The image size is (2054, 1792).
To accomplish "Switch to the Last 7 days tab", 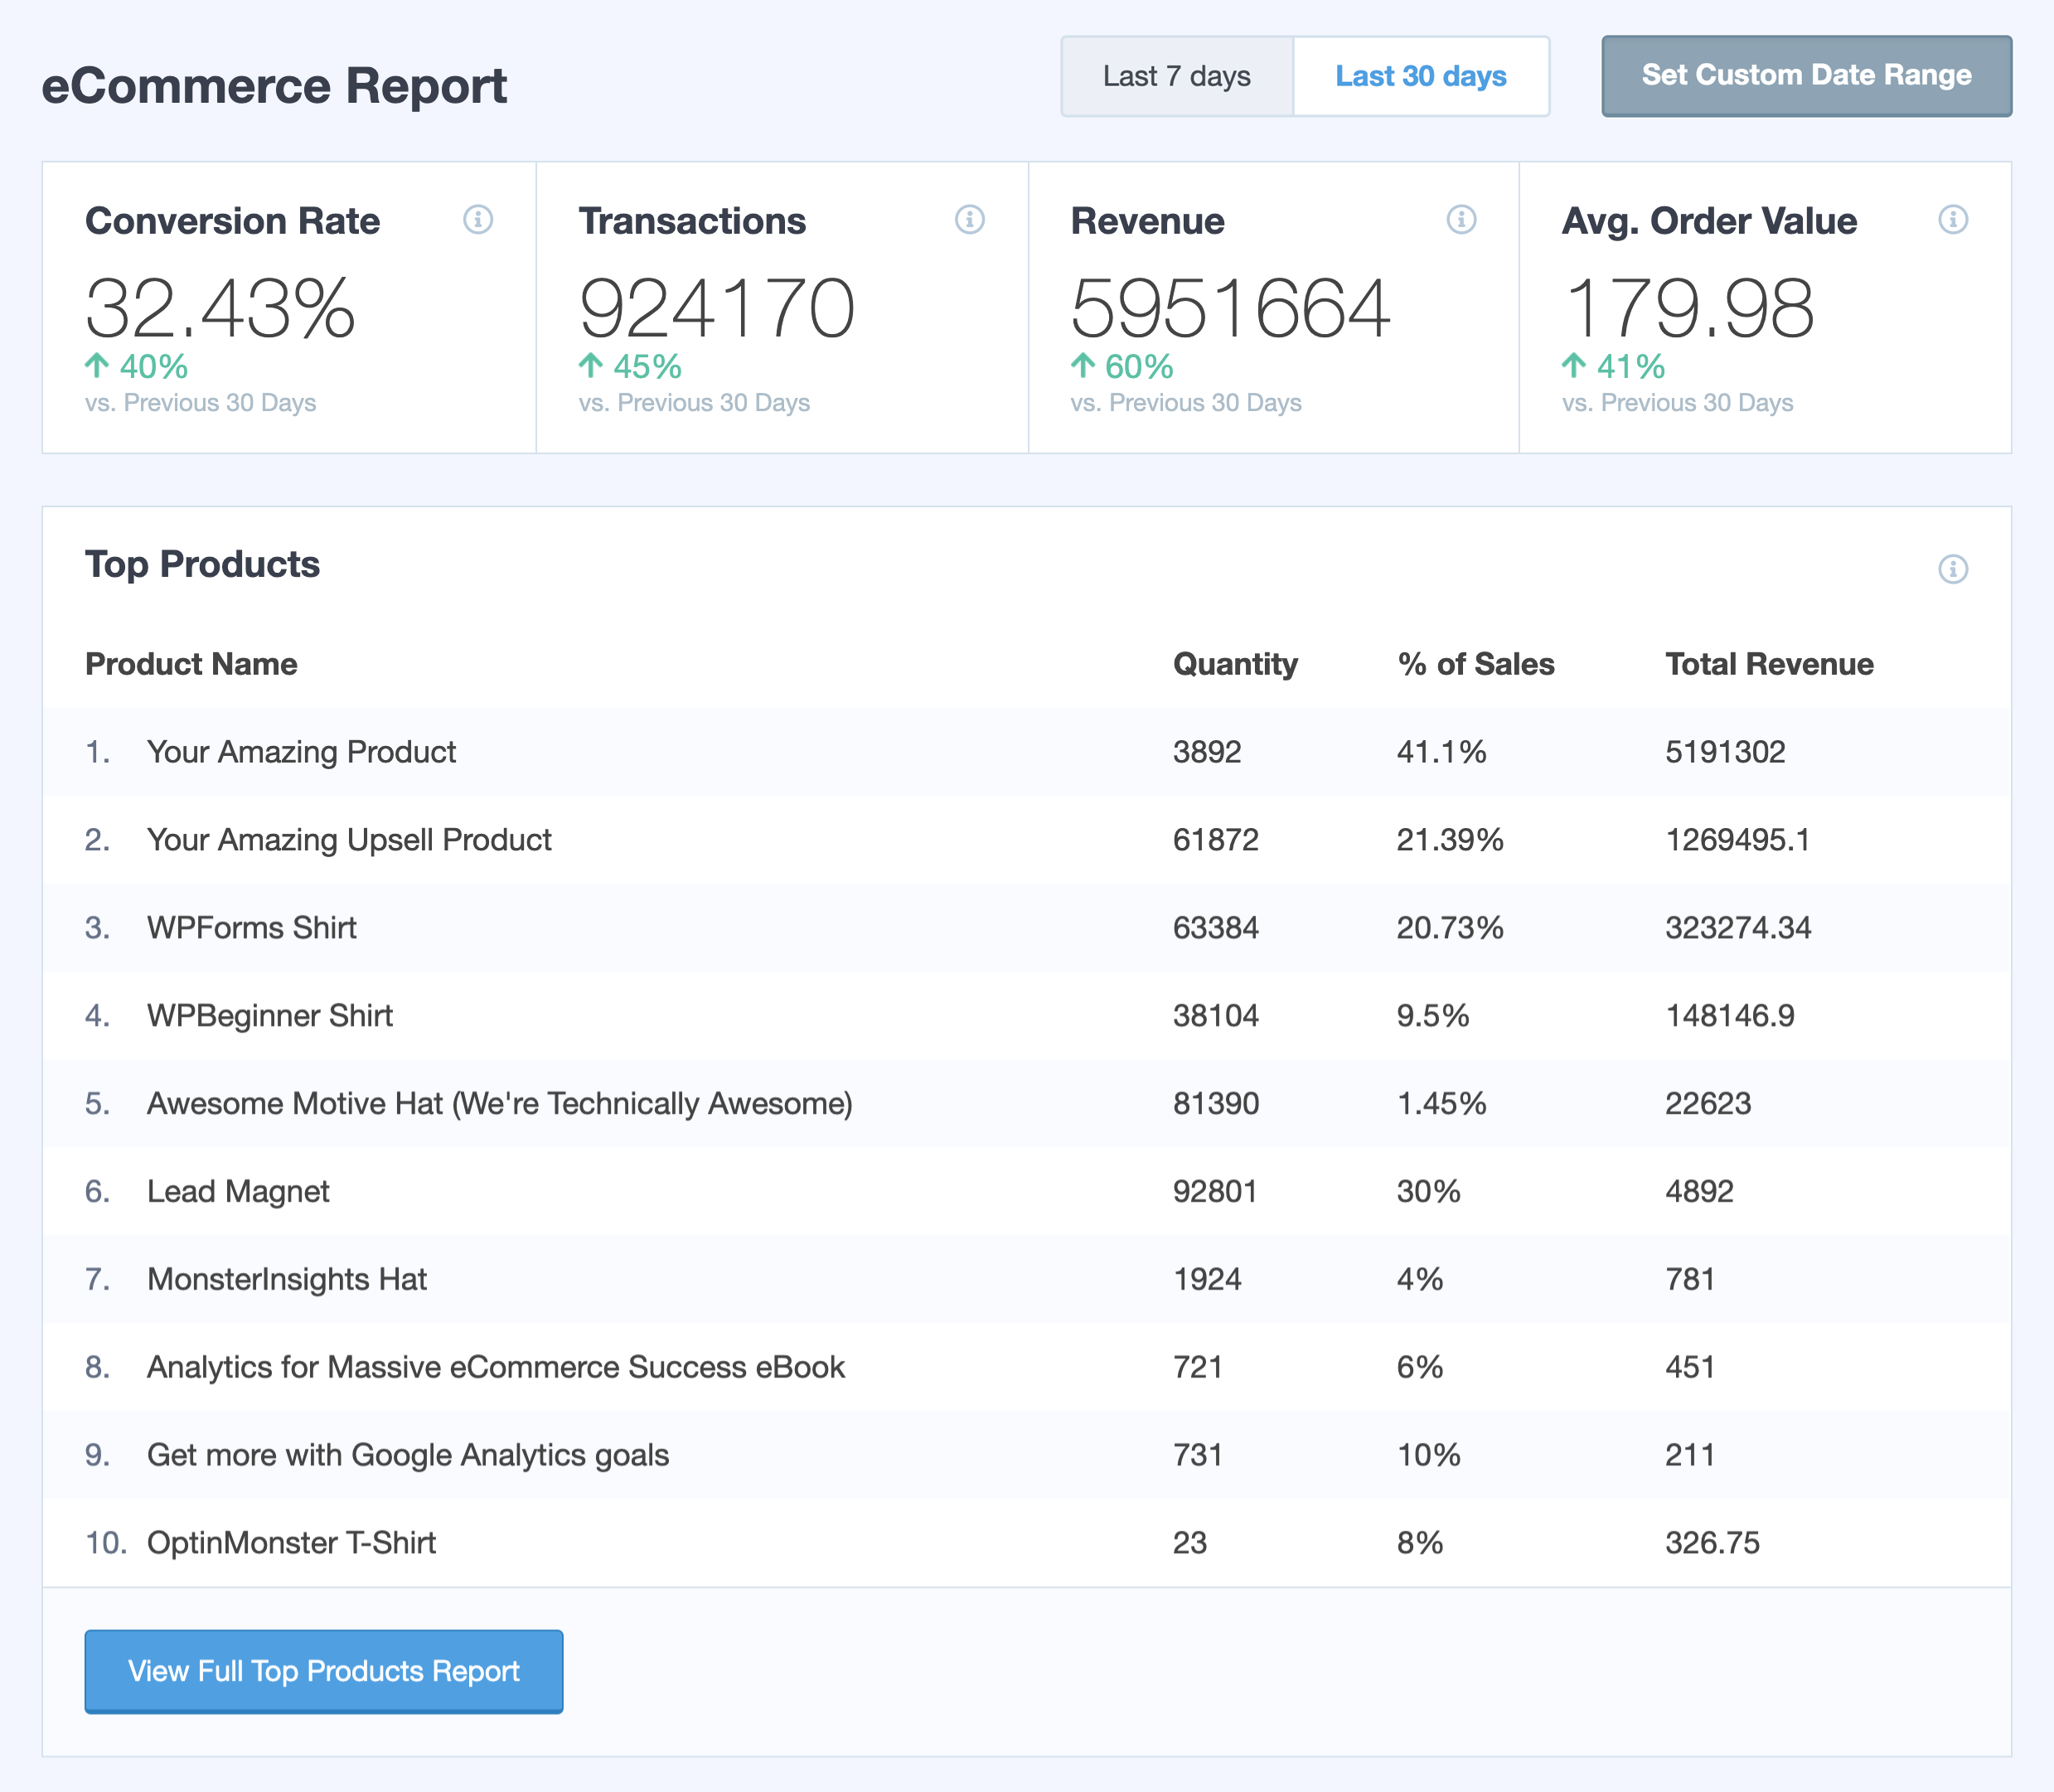I will pos(1176,75).
